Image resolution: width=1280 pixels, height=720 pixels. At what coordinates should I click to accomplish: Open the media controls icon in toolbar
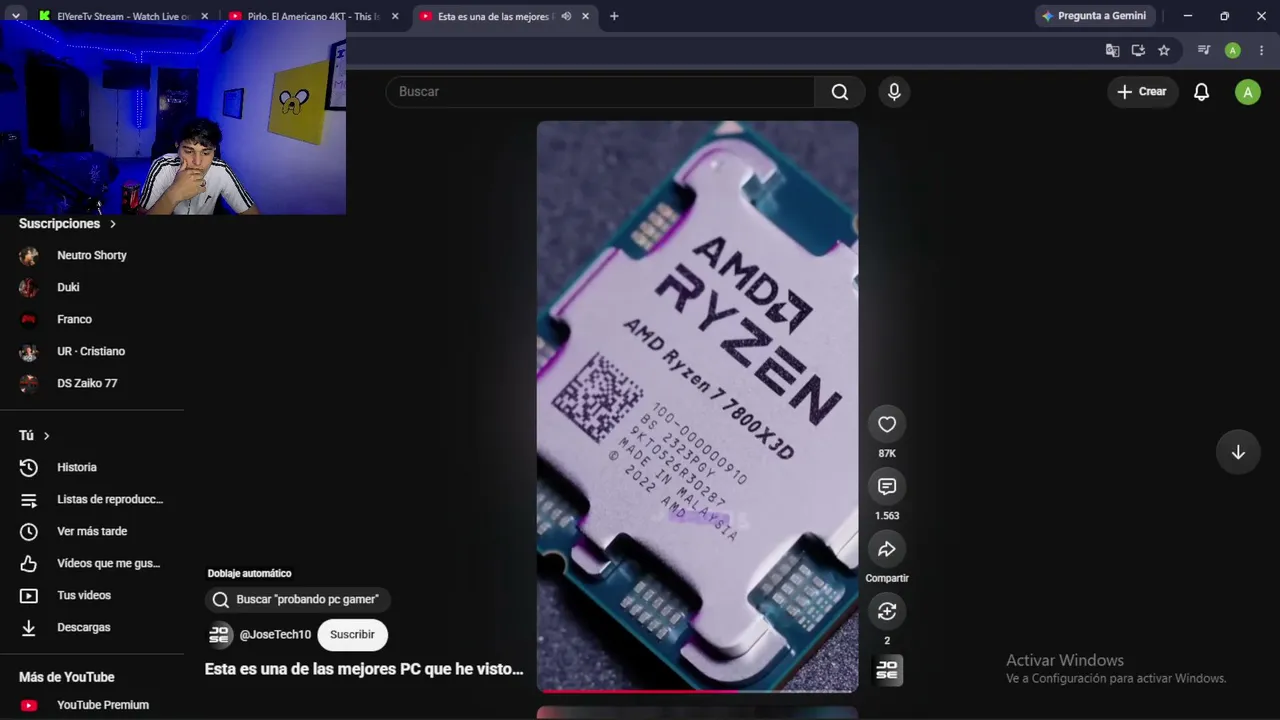1204,50
